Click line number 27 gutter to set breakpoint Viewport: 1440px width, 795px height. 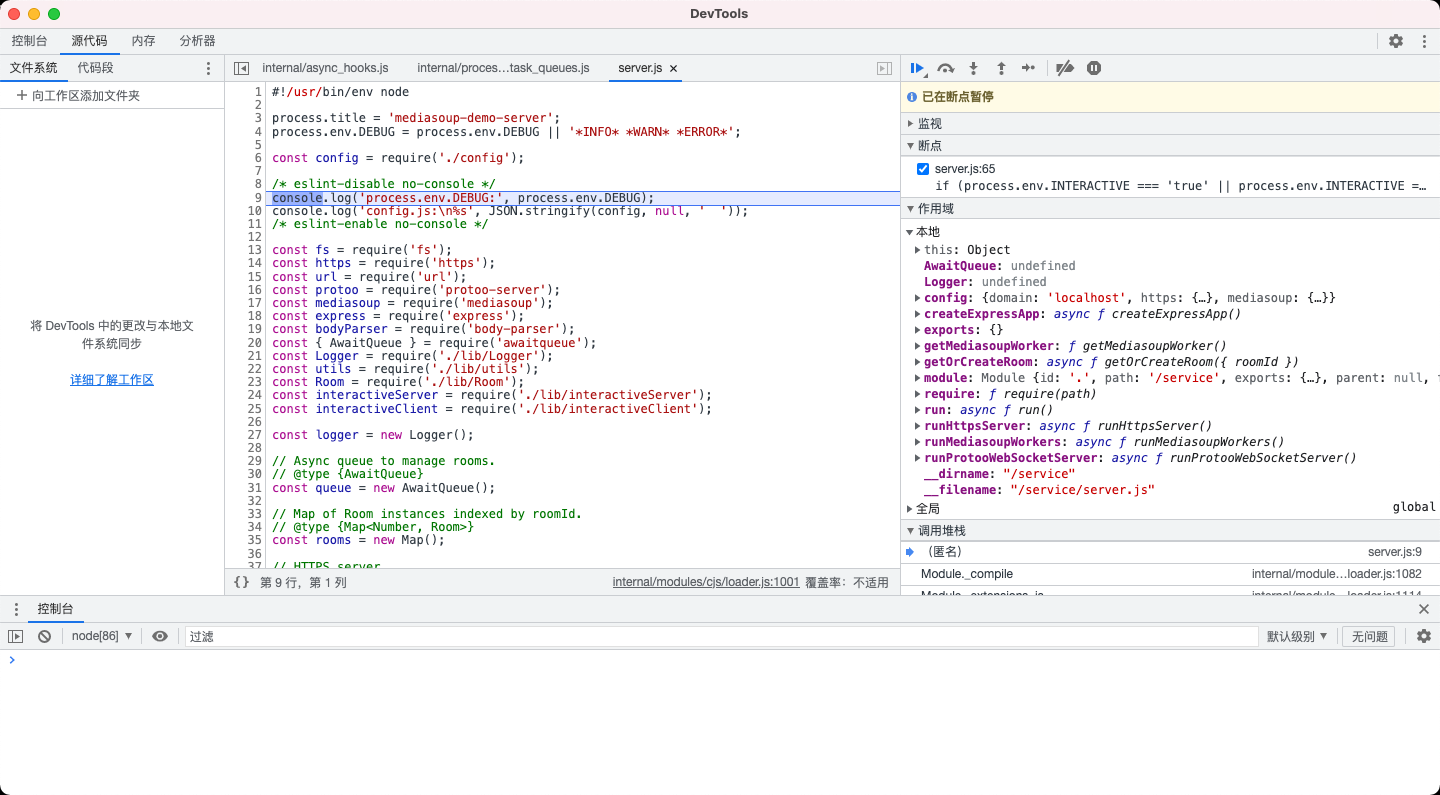254,435
